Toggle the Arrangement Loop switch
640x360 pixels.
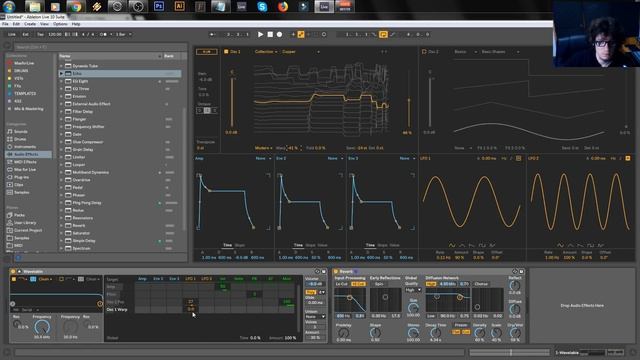coord(383,35)
